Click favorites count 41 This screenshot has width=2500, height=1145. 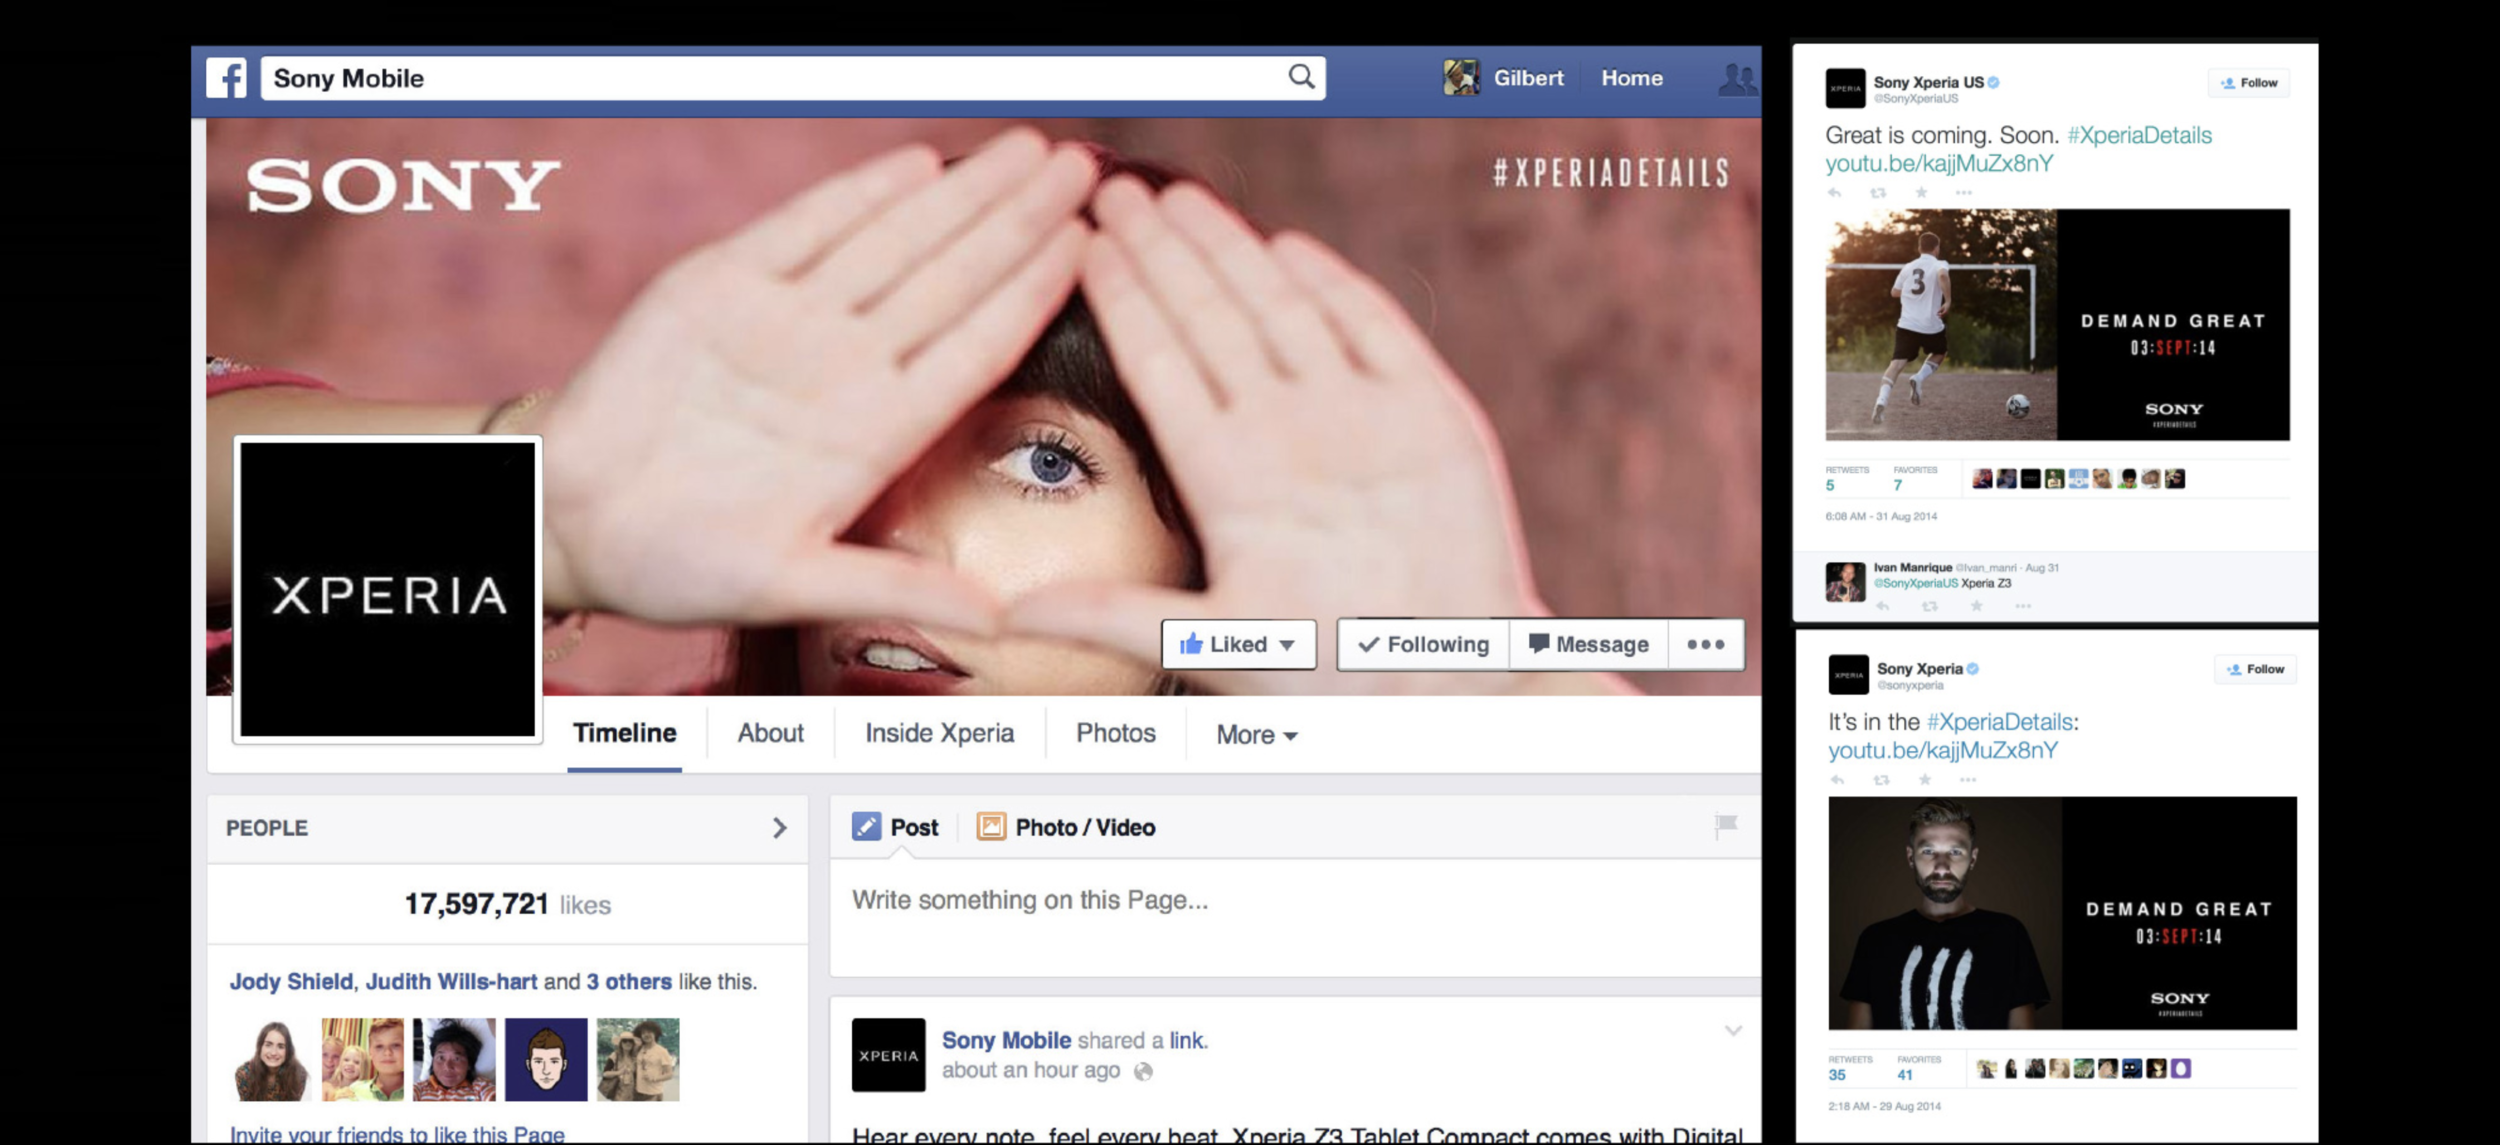pos(1905,1075)
